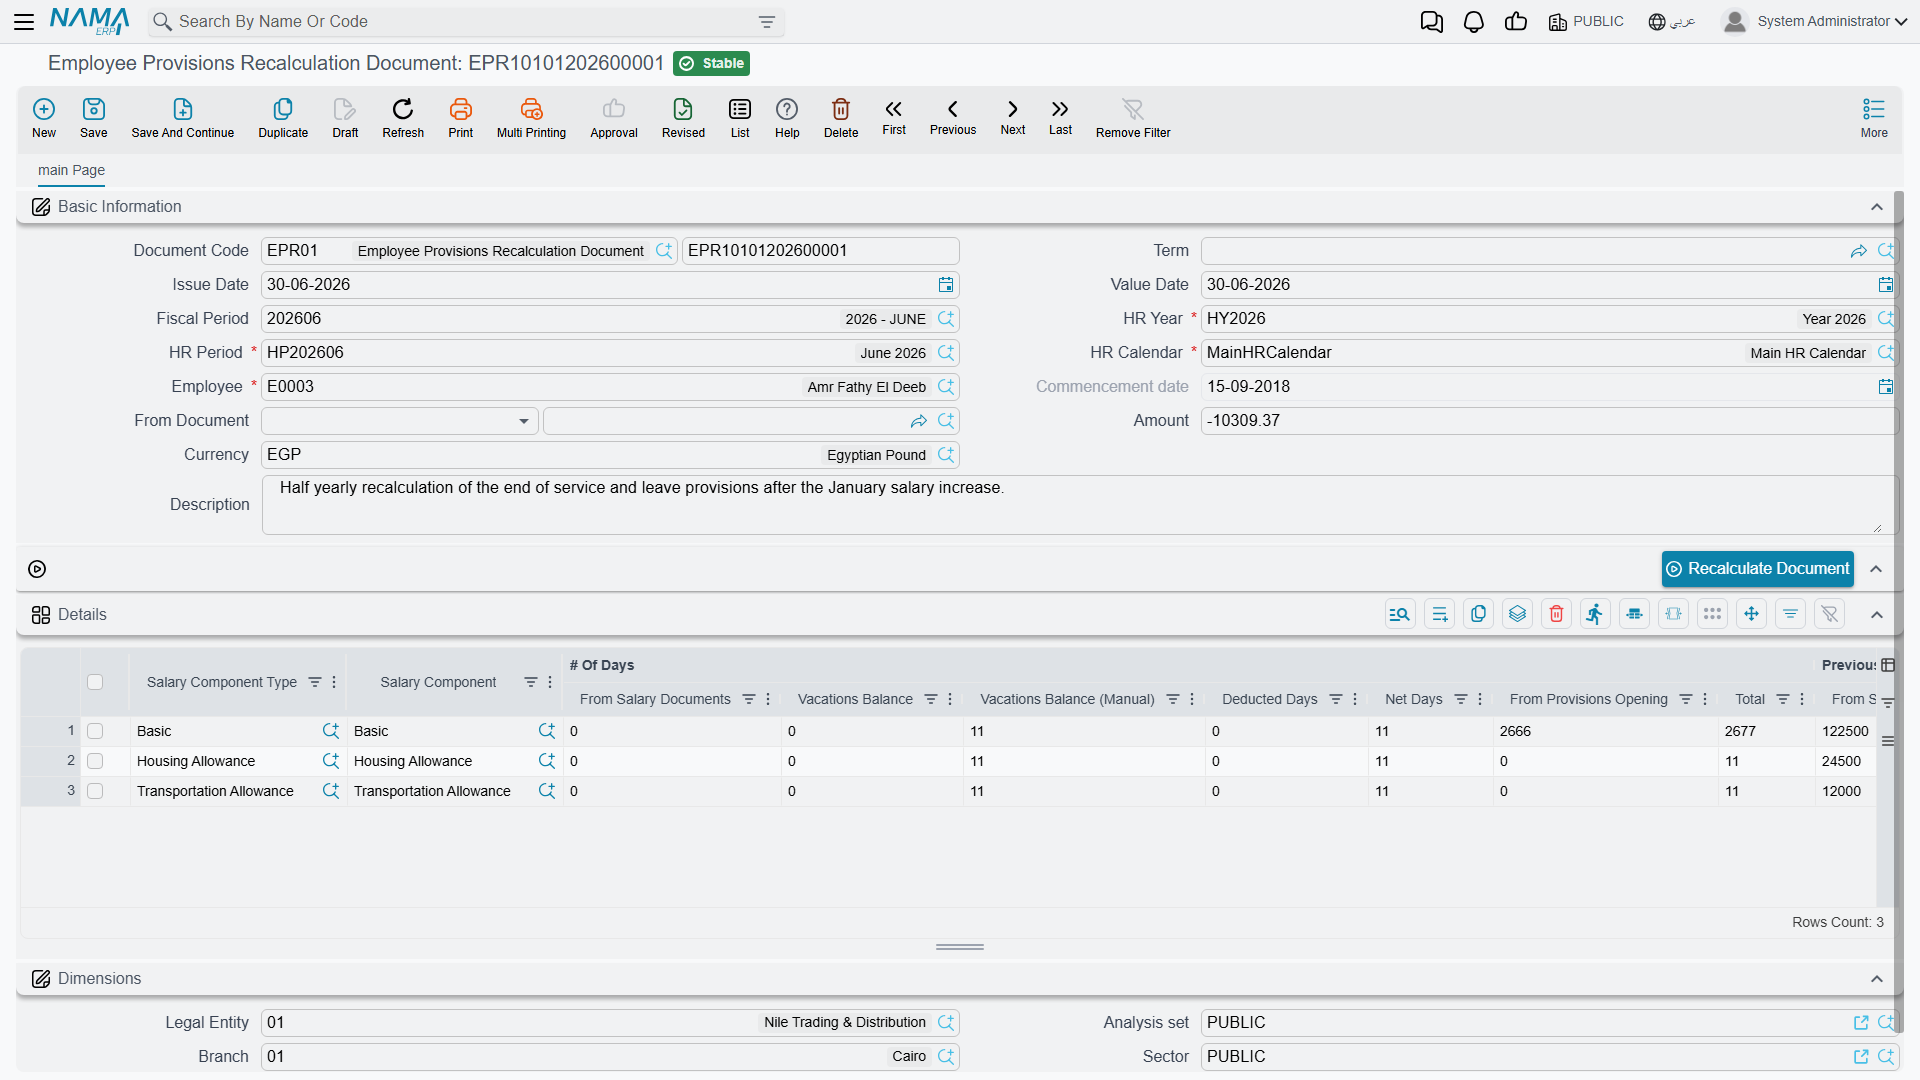Open notifications bell icon

[x=1473, y=22]
